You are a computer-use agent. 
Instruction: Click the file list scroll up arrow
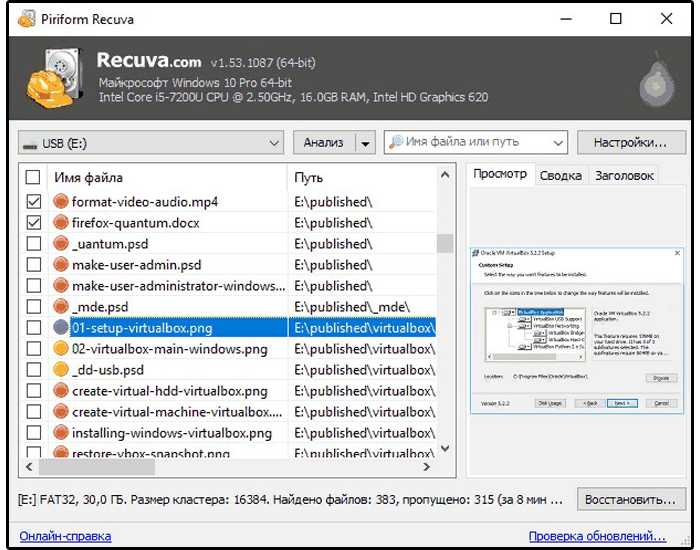tap(445, 175)
